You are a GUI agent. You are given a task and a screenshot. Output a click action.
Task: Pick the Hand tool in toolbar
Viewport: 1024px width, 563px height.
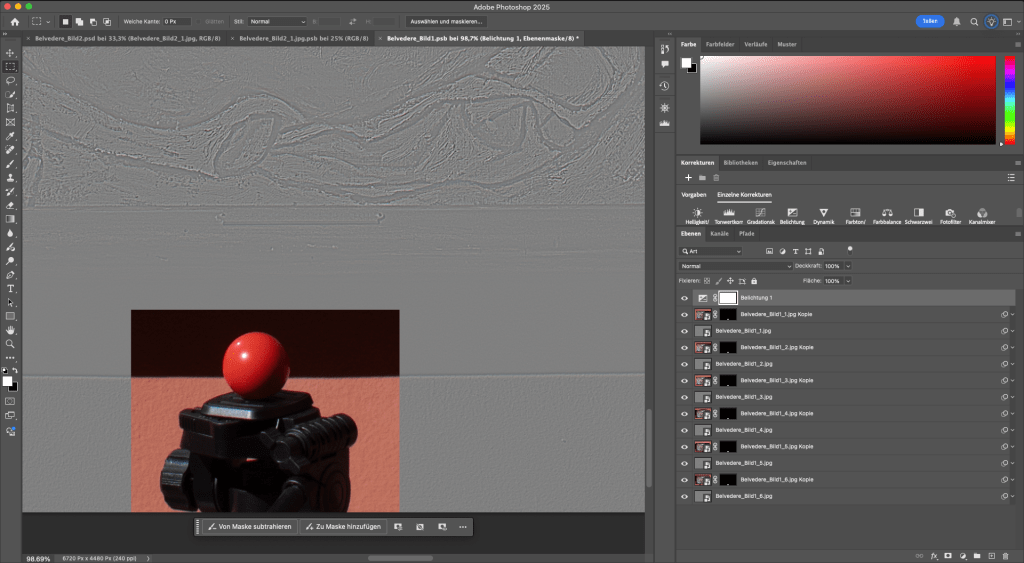pyautogui.click(x=10, y=329)
